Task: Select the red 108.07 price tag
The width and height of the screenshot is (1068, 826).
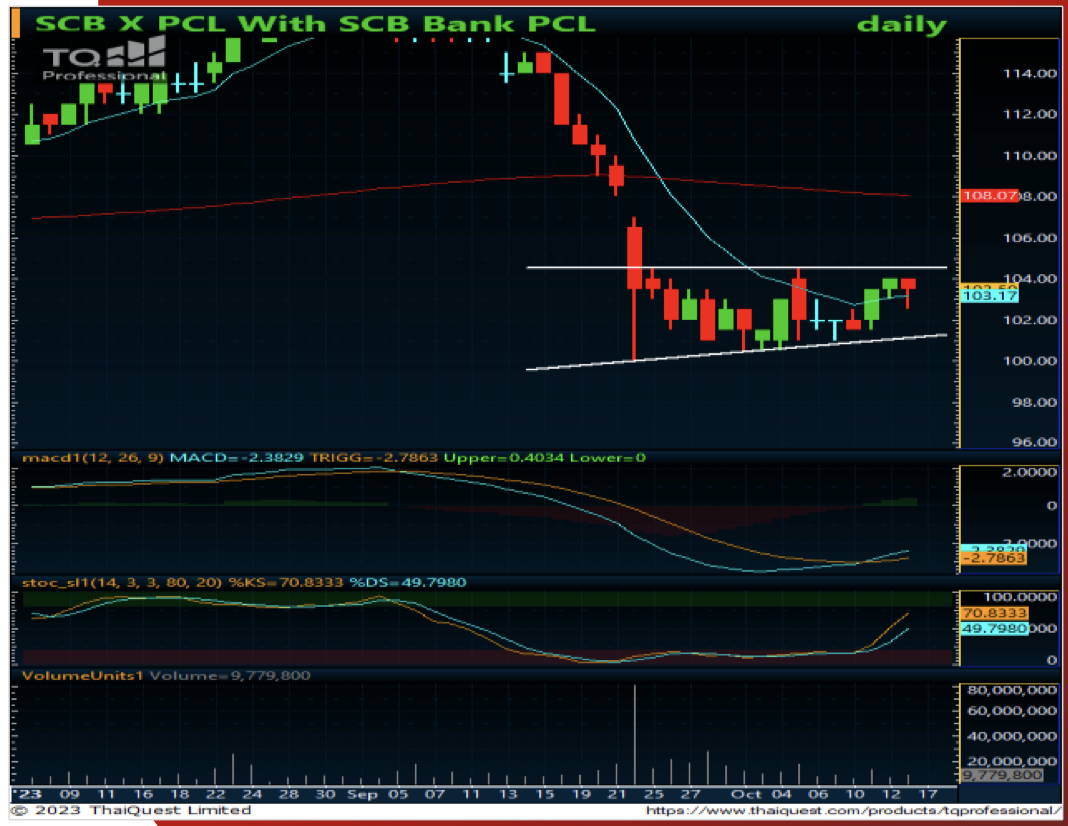Action: pyautogui.click(x=989, y=195)
